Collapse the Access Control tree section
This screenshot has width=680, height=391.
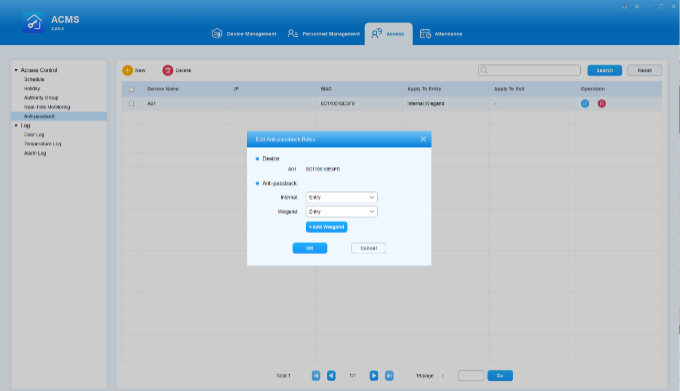[x=16, y=70]
